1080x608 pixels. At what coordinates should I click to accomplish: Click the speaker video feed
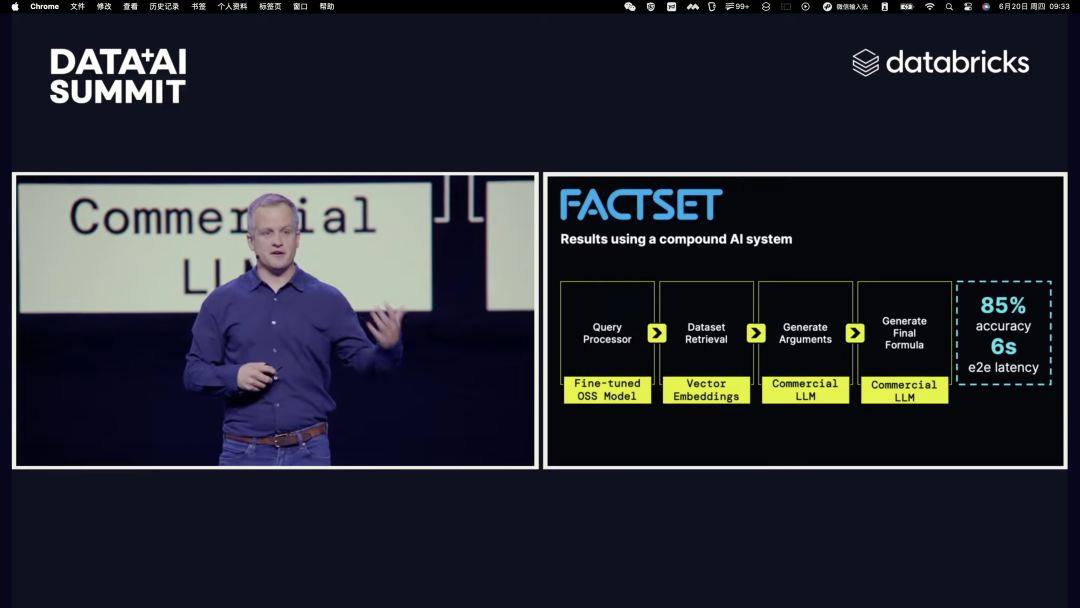coord(276,321)
